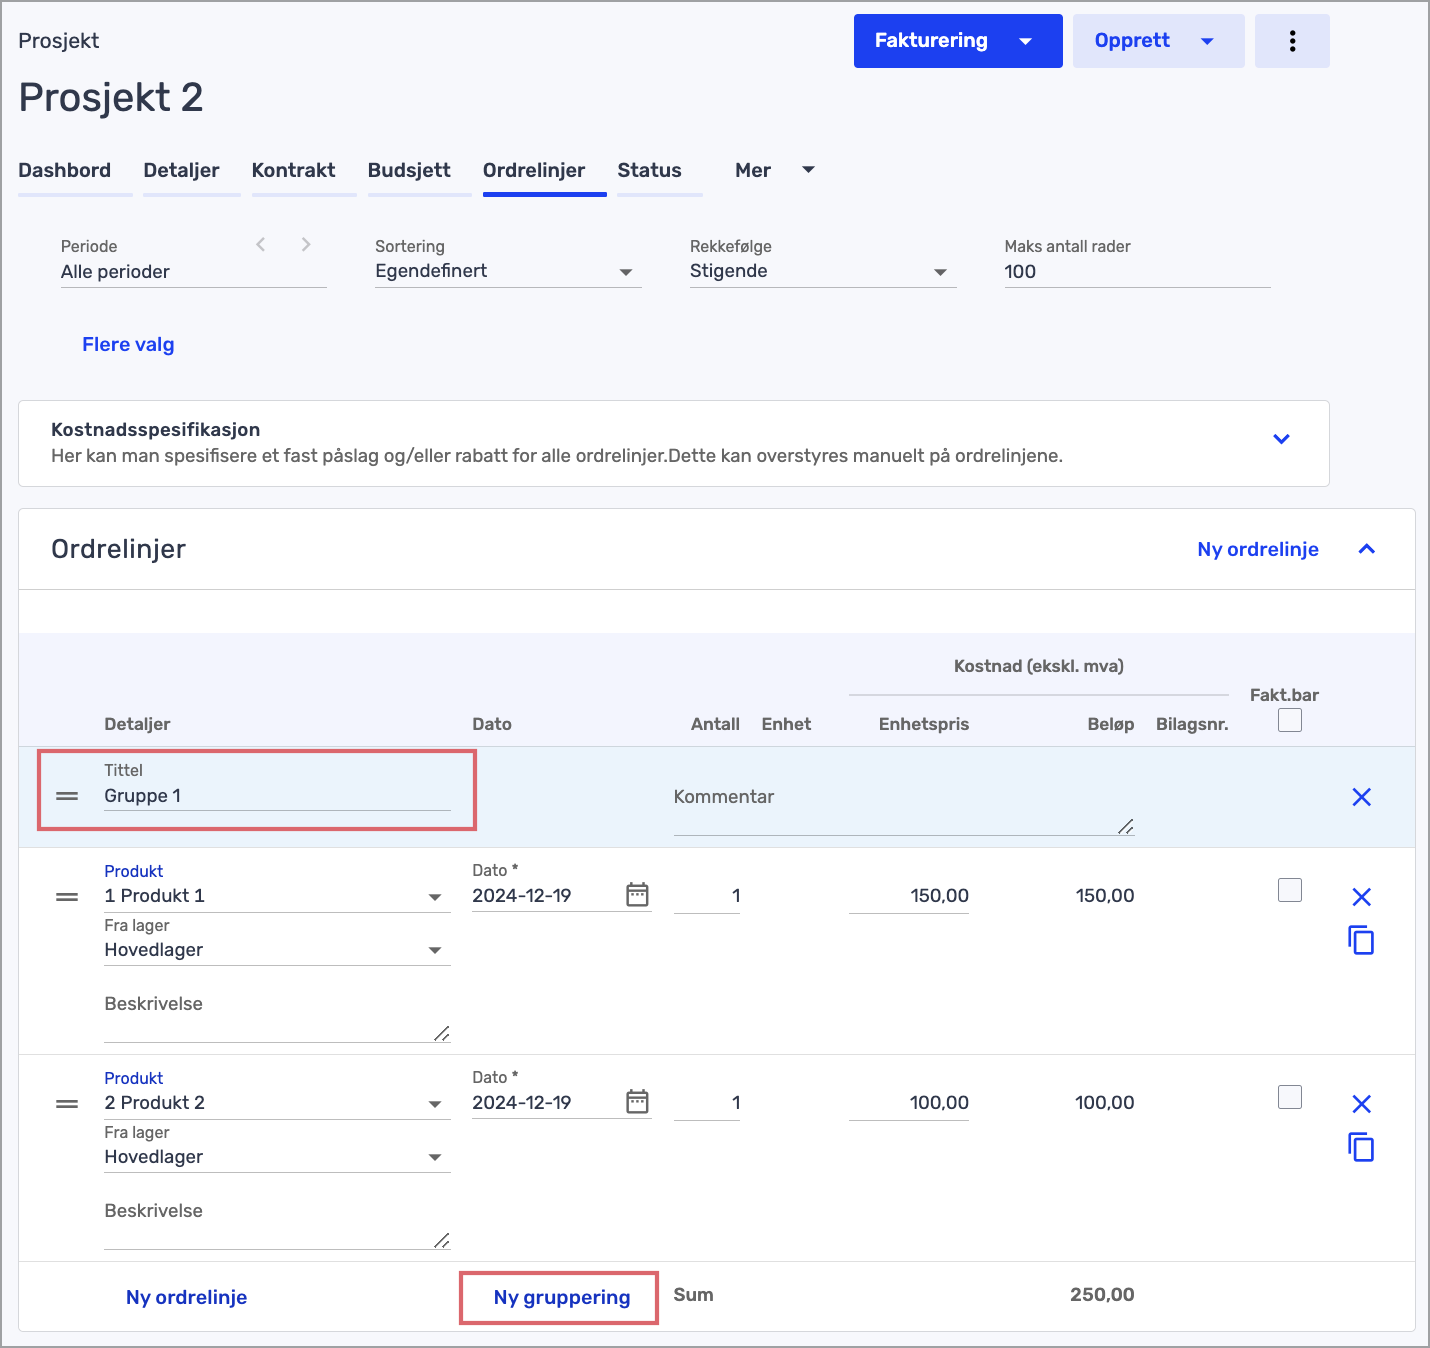Click the Beskrivelse field under Produkt 2

pyautogui.click(x=277, y=1224)
